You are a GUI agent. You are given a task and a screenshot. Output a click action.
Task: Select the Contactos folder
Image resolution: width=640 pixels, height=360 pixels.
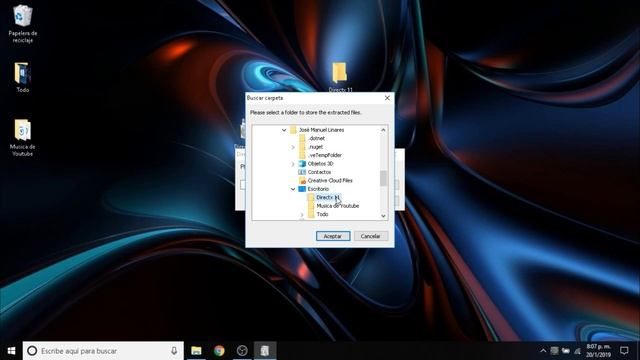[x=319, y=172]
